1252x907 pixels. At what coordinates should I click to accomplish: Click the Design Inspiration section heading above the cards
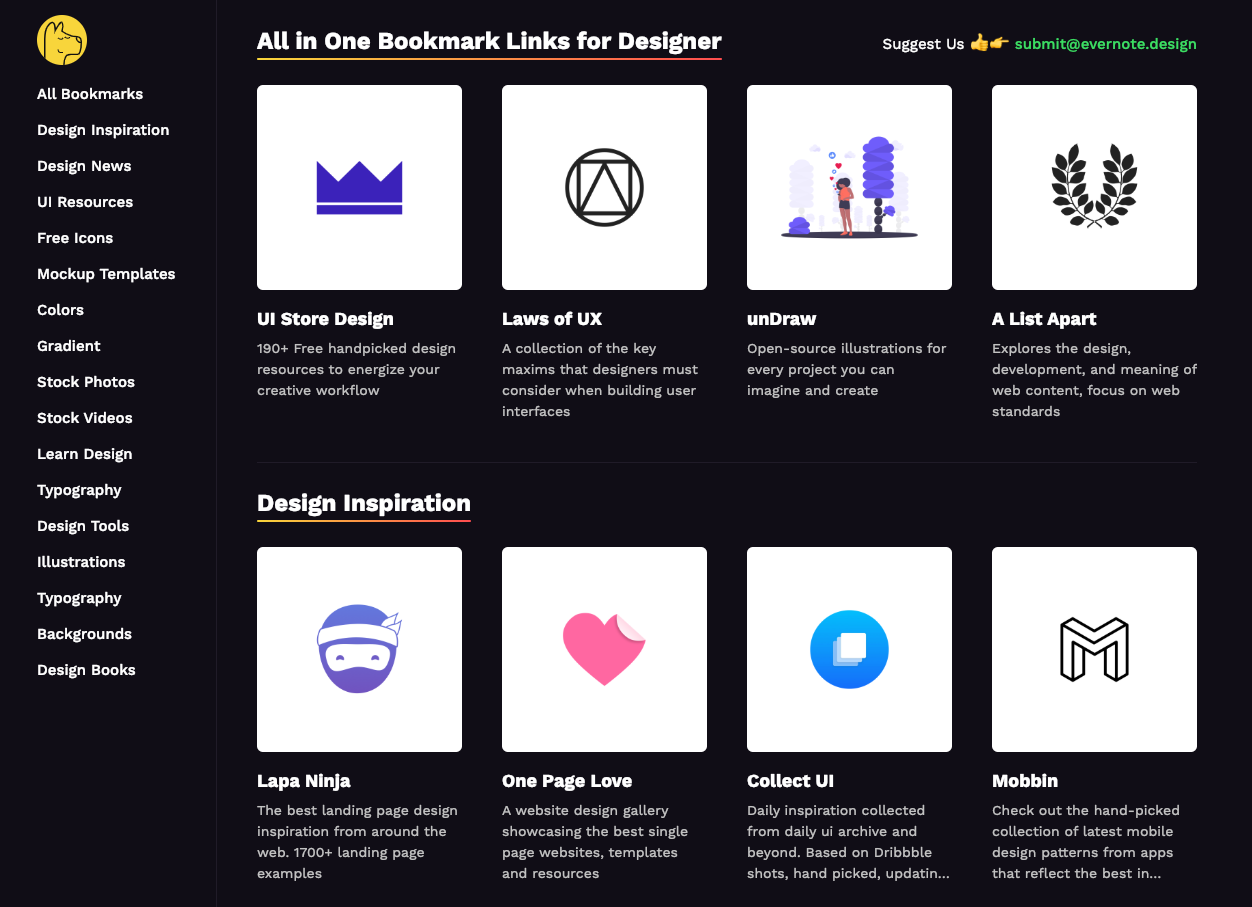(x=363, y=503)
